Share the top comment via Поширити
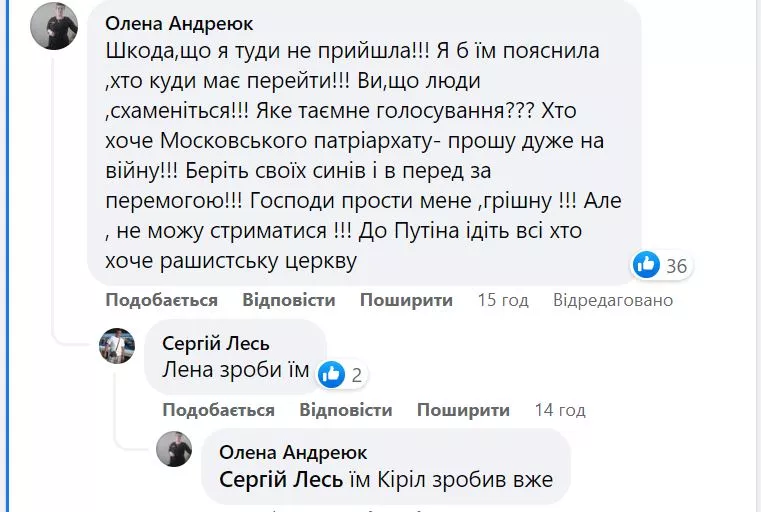This screenshot has width=761, height=512. 406,300
